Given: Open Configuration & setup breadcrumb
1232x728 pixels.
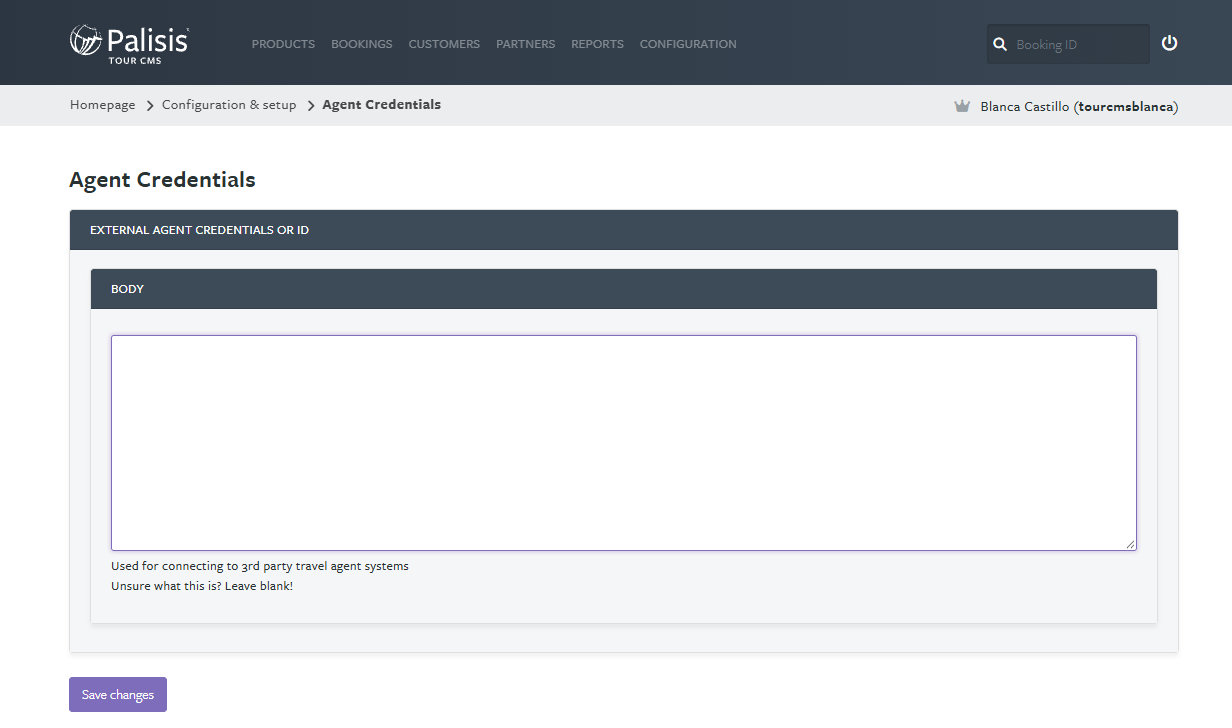Looking at the screenshot, I should [x=229, y=105].
